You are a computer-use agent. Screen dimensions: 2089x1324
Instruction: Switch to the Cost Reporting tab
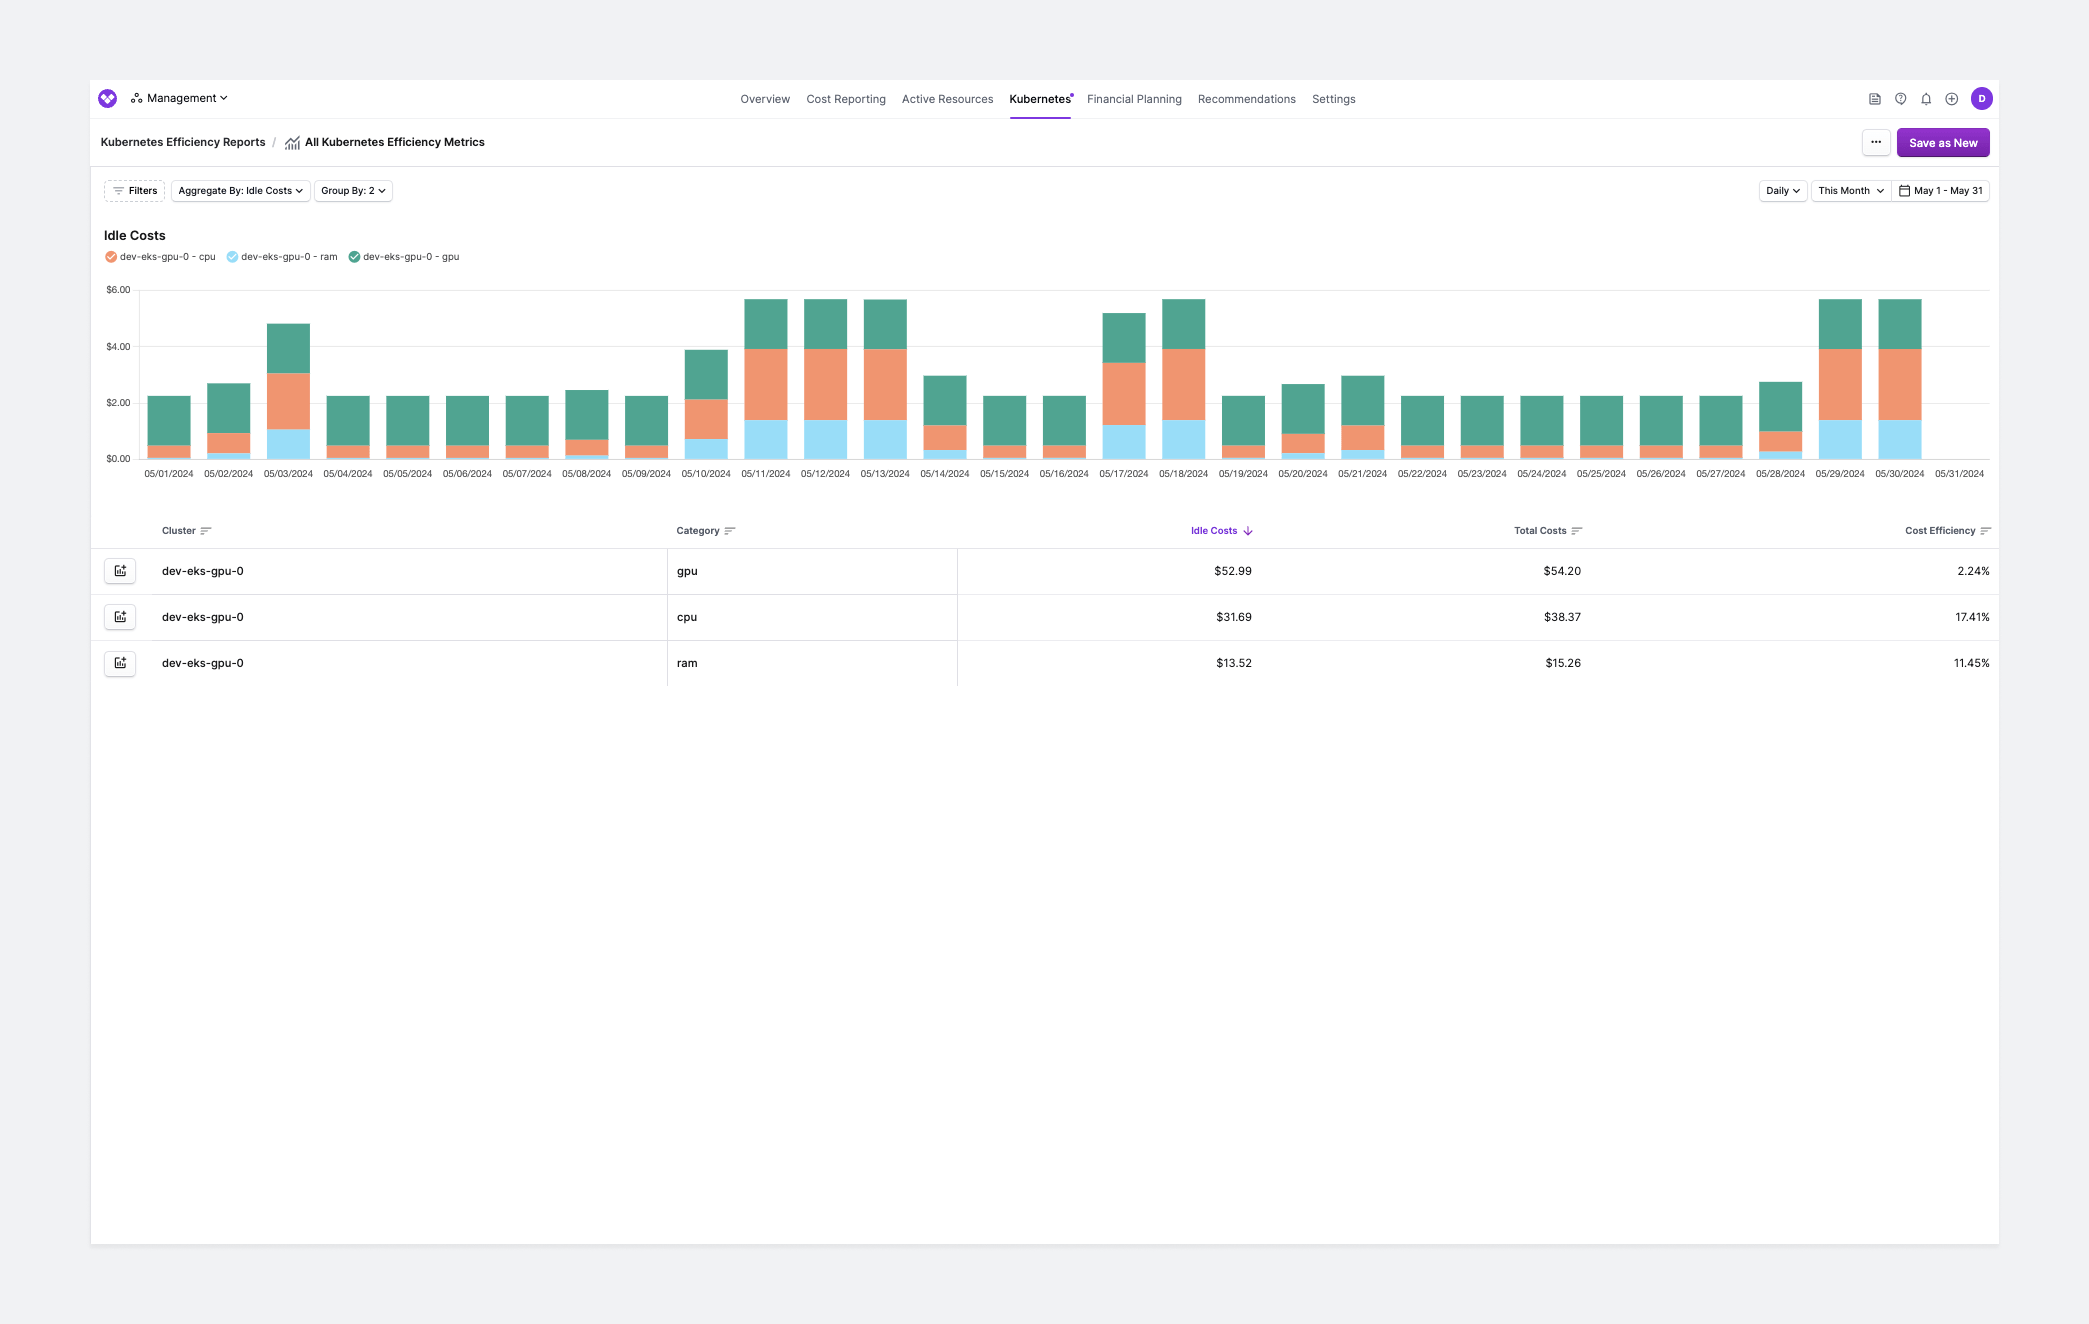click(x=845, y=98)
